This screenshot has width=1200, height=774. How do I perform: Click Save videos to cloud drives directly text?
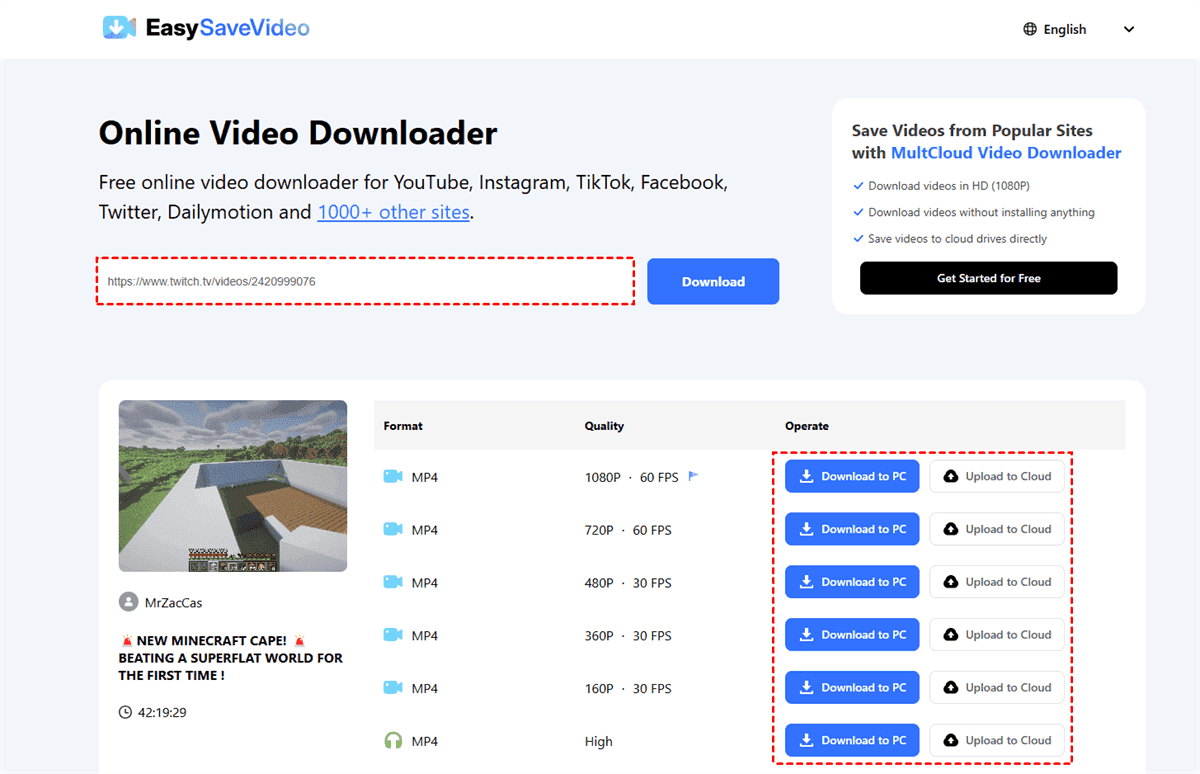(958, 239)
